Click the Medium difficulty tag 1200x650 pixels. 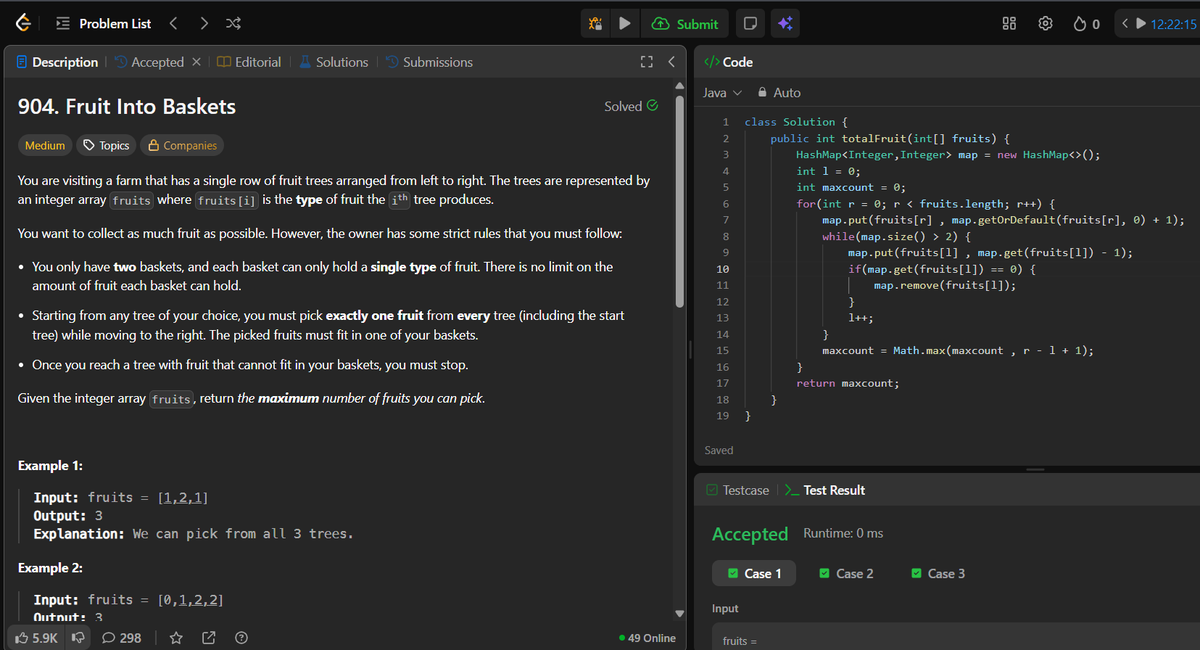coord(45,145)
